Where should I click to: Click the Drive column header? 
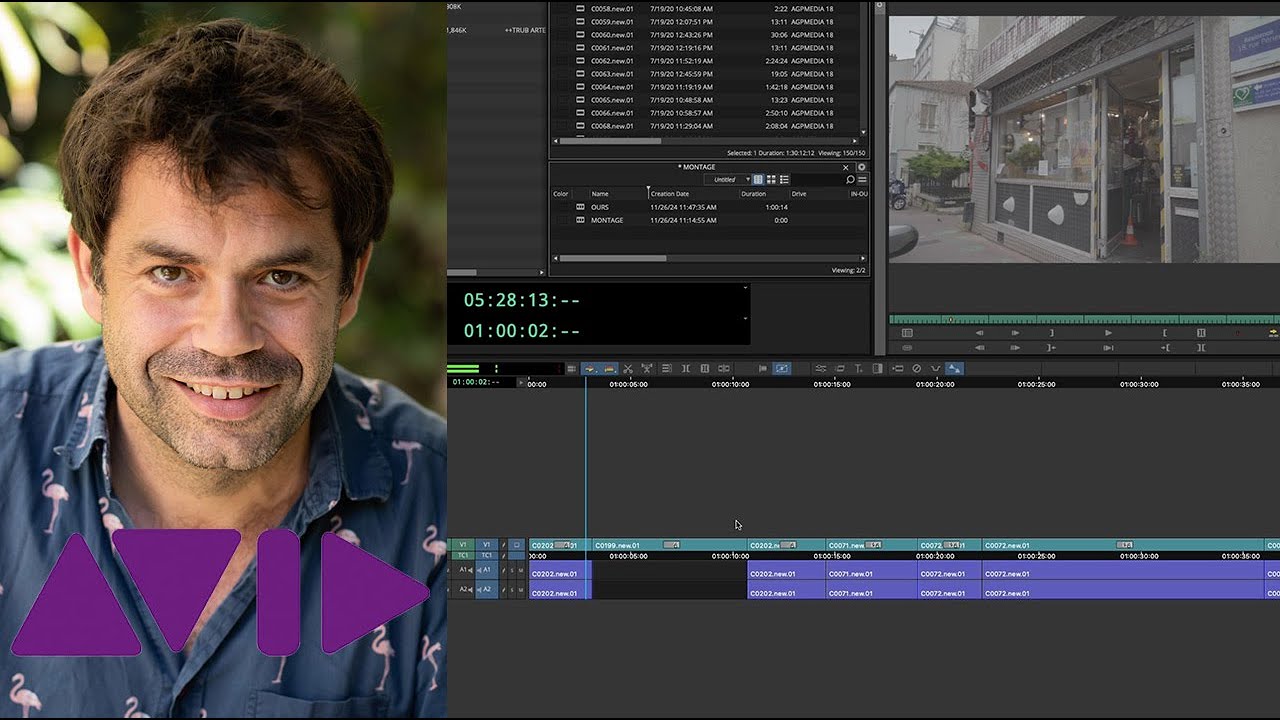pos(799,194)
